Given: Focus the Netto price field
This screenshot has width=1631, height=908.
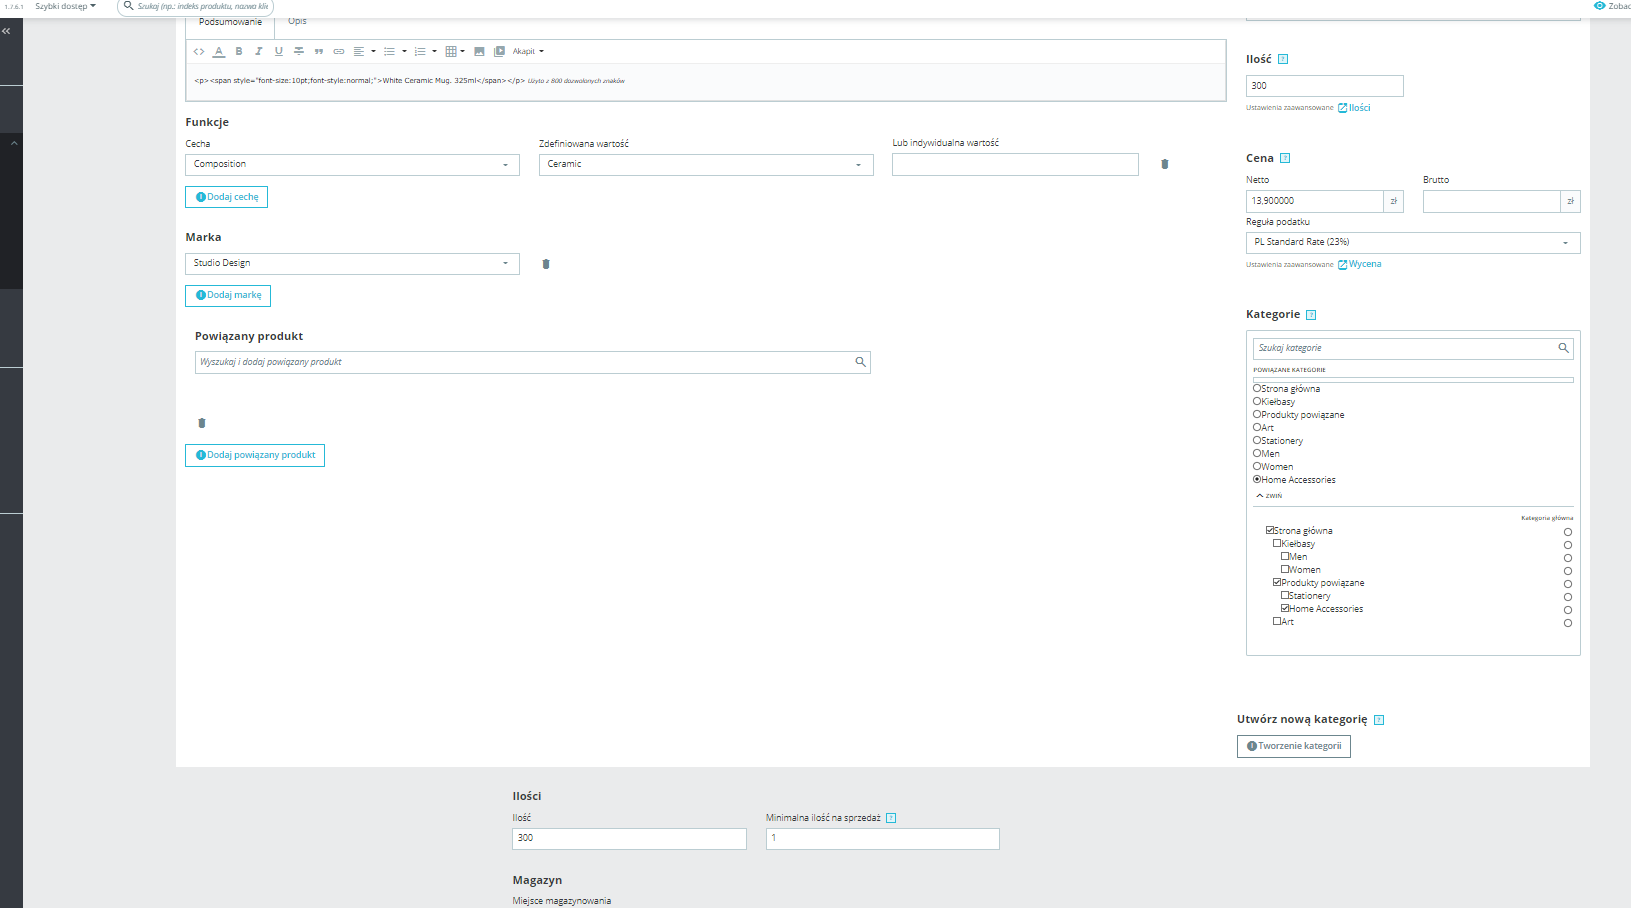Looking at the screenshot, I should (x=1314, y=202).
